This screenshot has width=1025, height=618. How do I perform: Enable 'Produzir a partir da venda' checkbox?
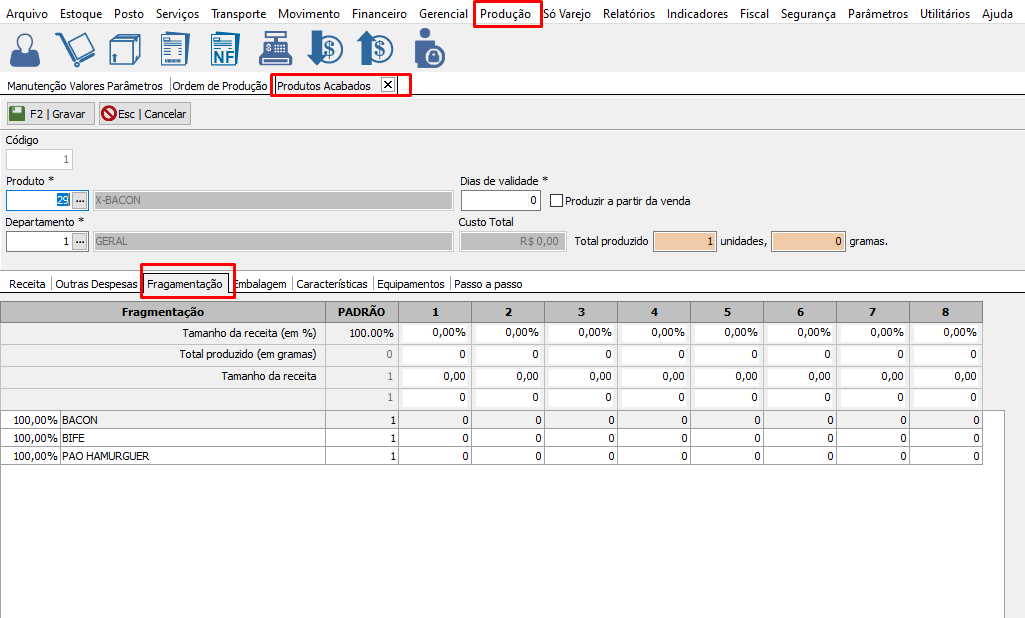coord(557,200)
